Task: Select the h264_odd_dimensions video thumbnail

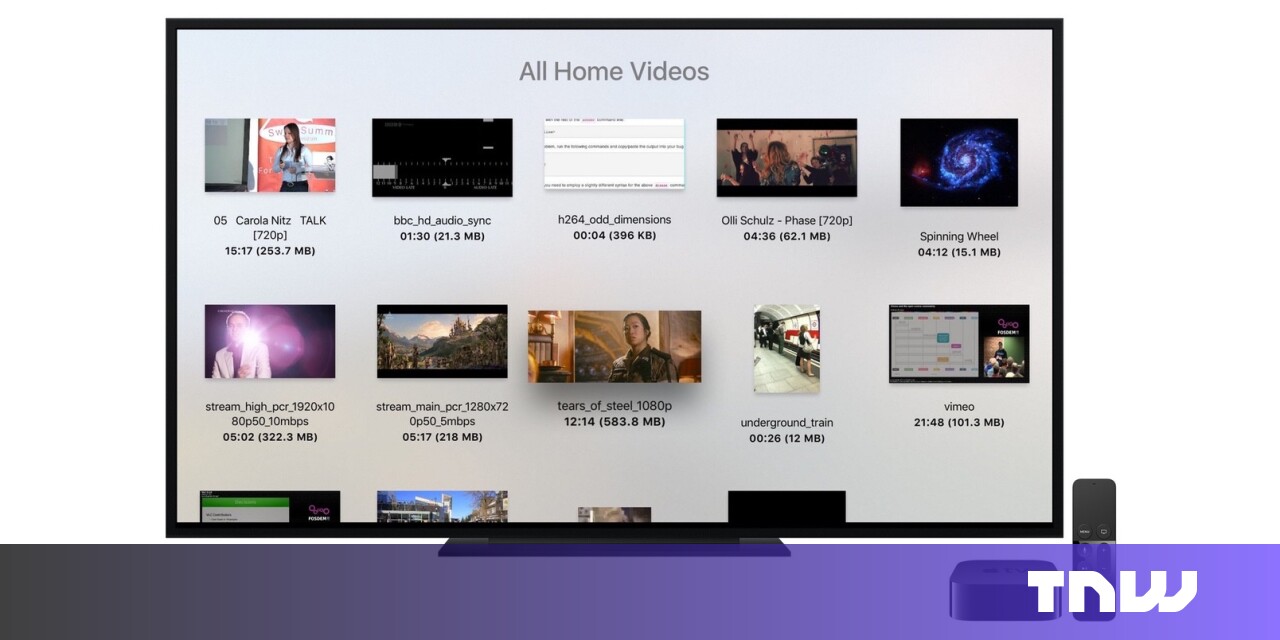Action: click(614, 154)
